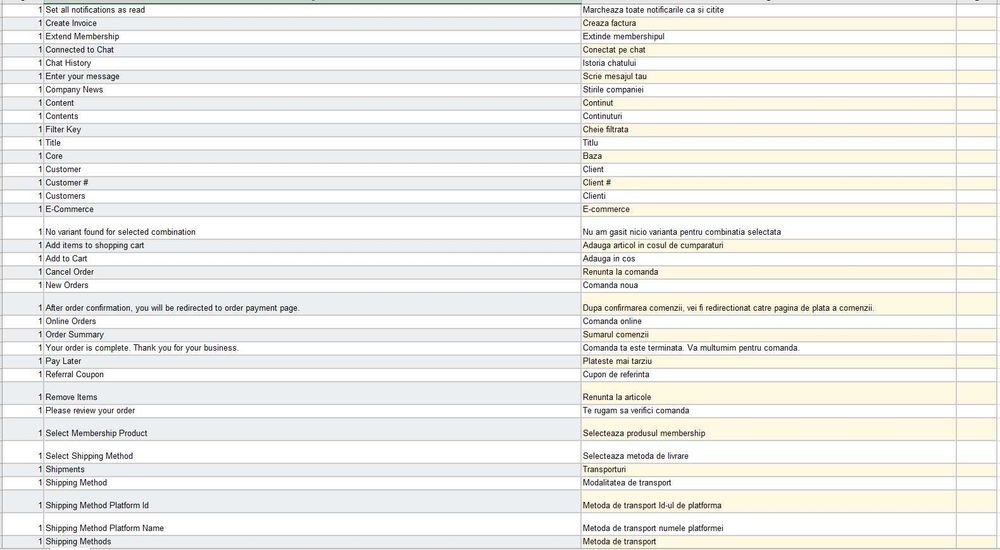This screenshot has width=1000, height=550.
Task: Click the 'Shipments' cell
Action: (x=312, y=470)
